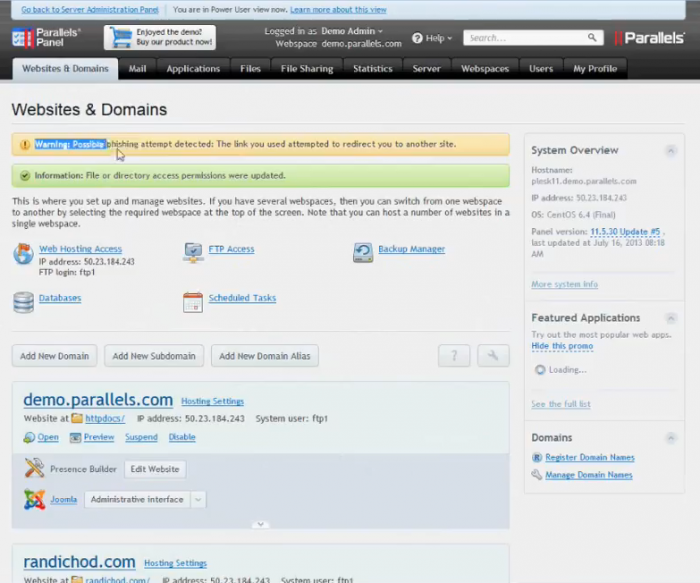700x583 pixels.
Task: Click the Parallels Panel logo icon
Action: [x=23, y=38]
